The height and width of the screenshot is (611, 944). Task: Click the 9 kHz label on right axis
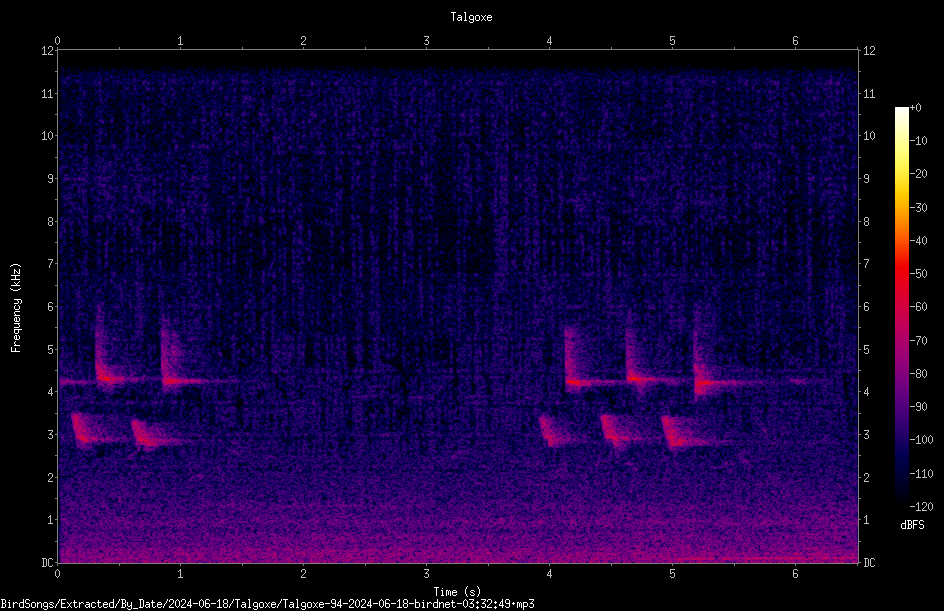pyautogui.click(x=866, y=179)
